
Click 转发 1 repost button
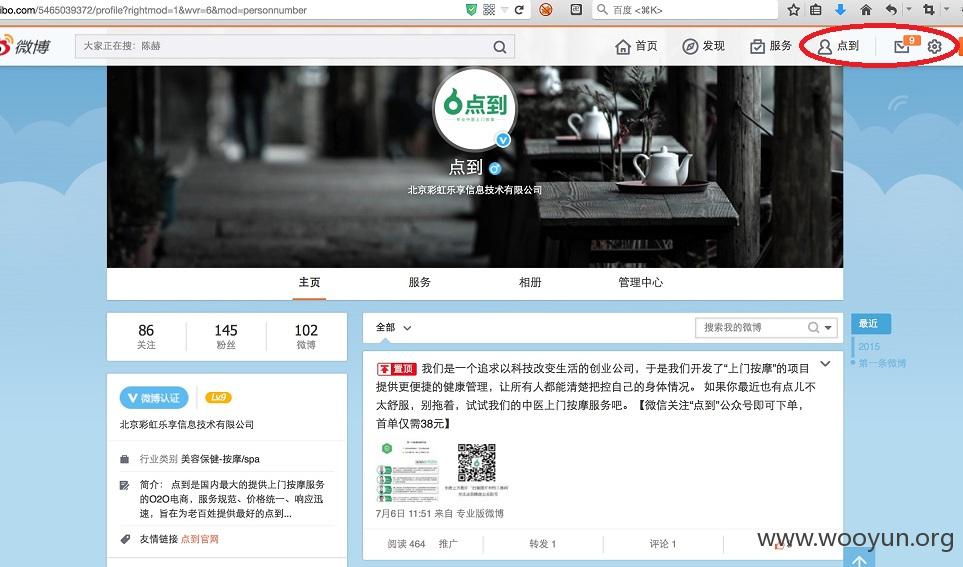542,544
